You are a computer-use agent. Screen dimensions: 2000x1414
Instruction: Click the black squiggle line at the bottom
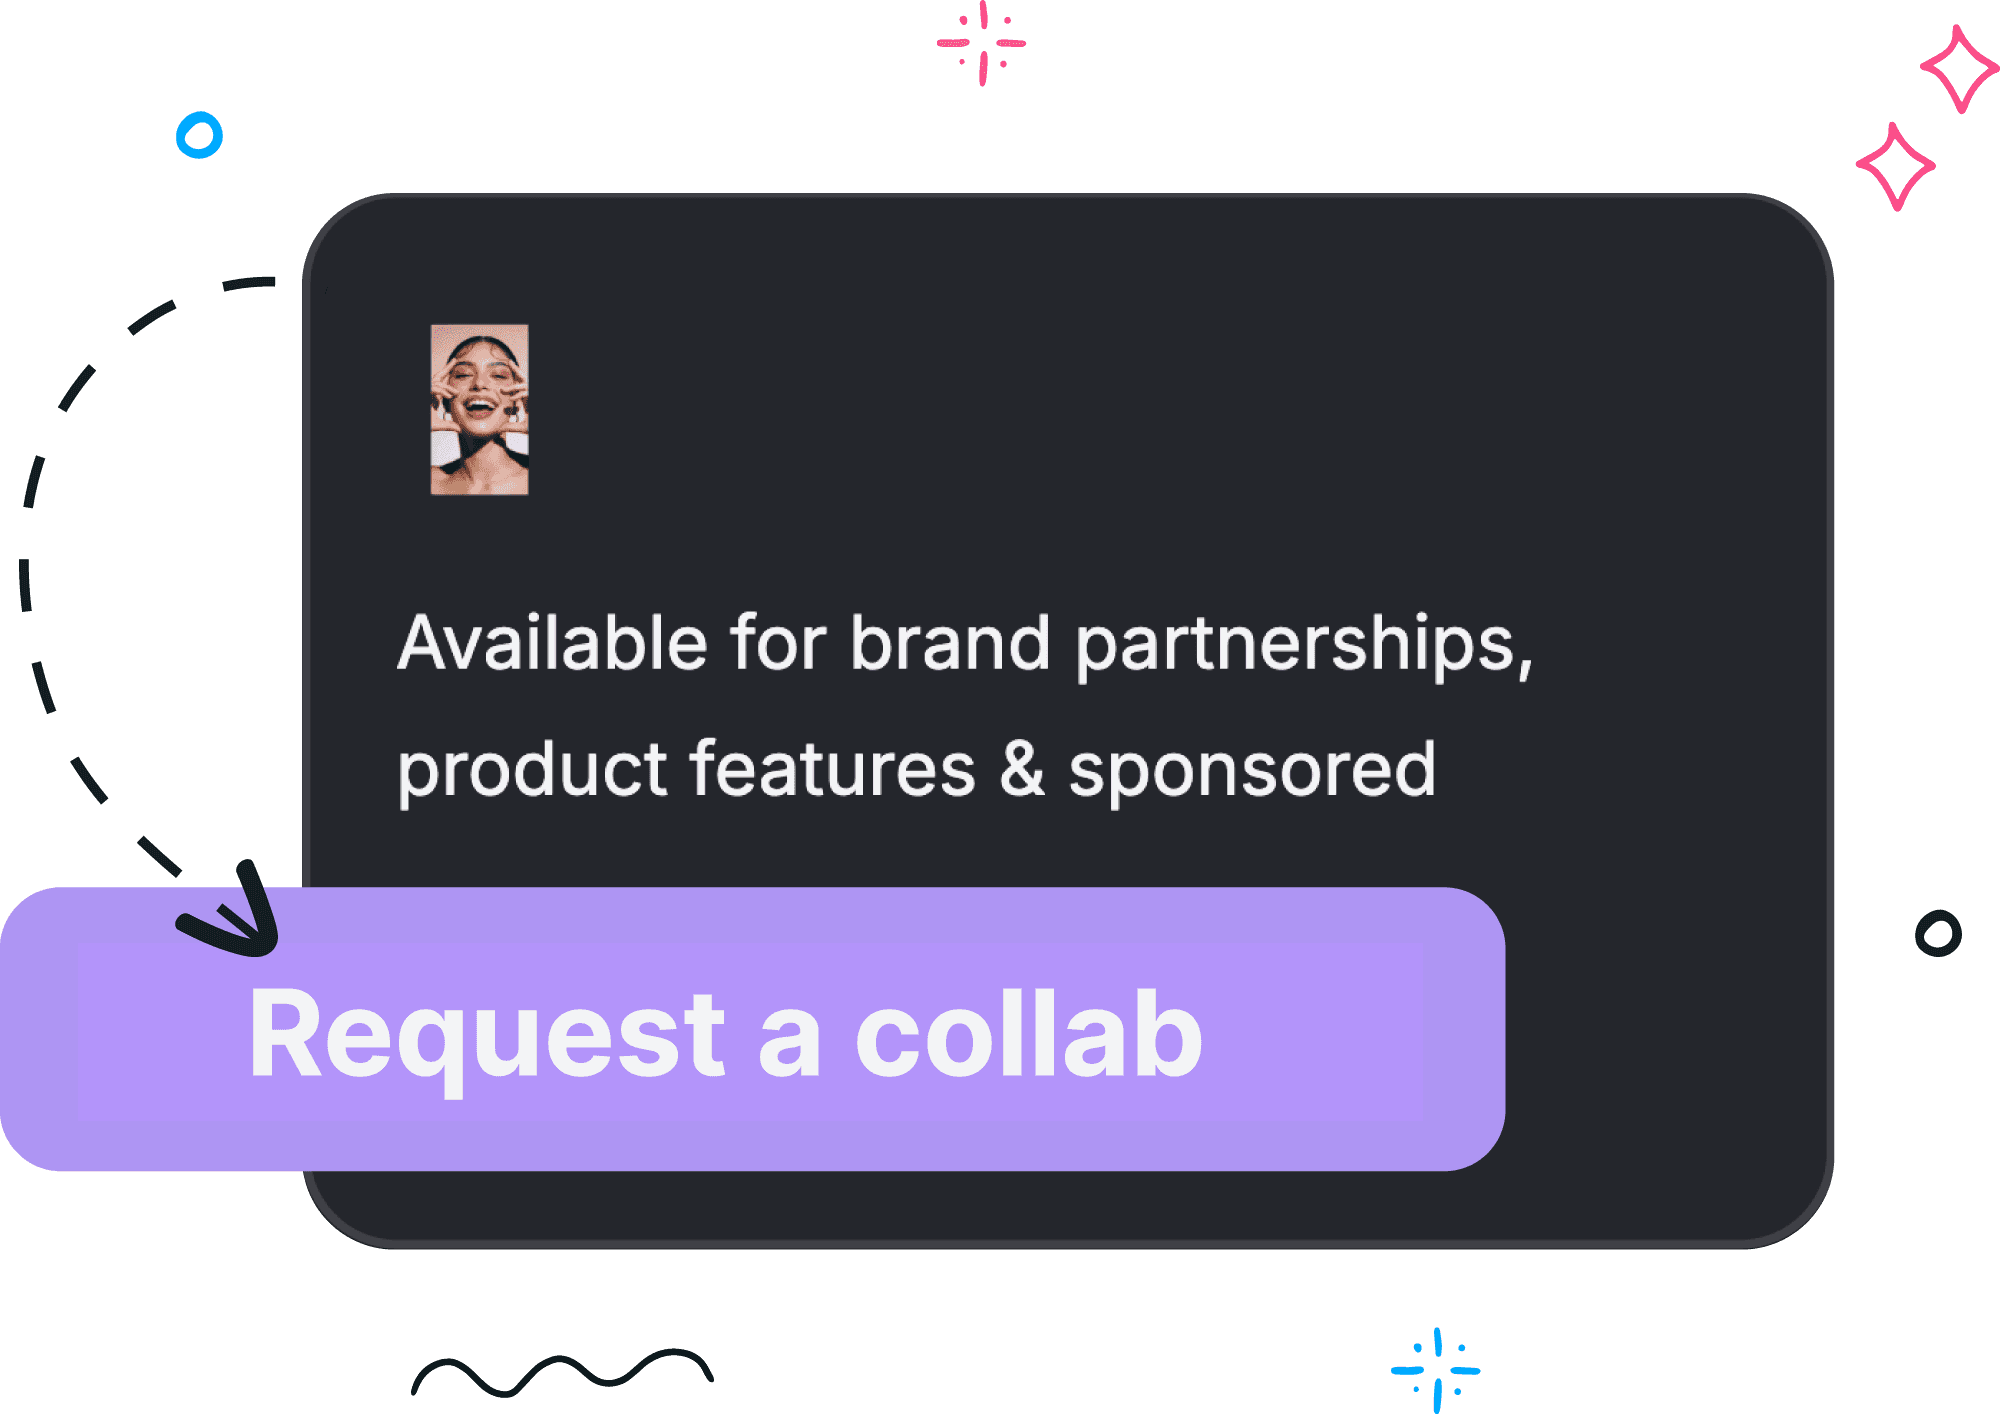point(562,1374)
